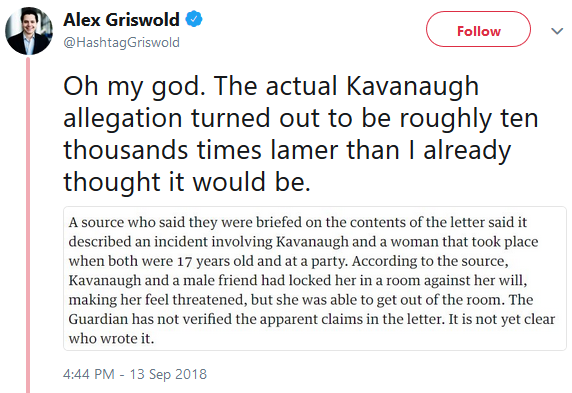
Task: Click the blue verified badge checkmark
Action: click(x=194, y=19)
